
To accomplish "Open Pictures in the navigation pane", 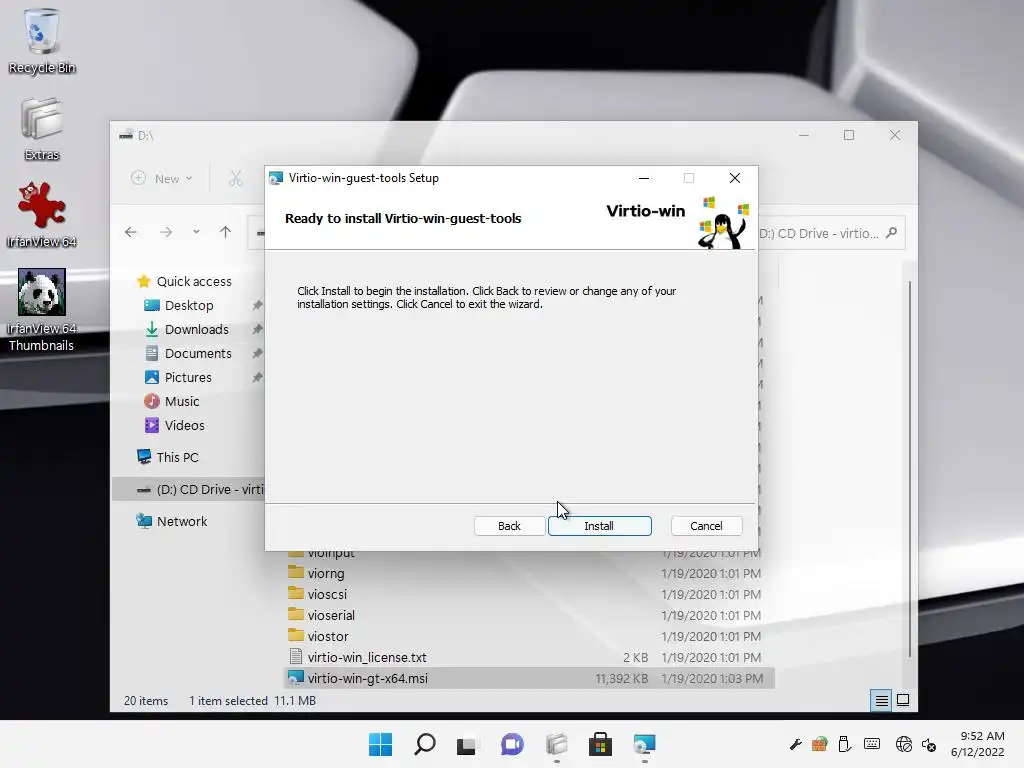I will 187,377.
